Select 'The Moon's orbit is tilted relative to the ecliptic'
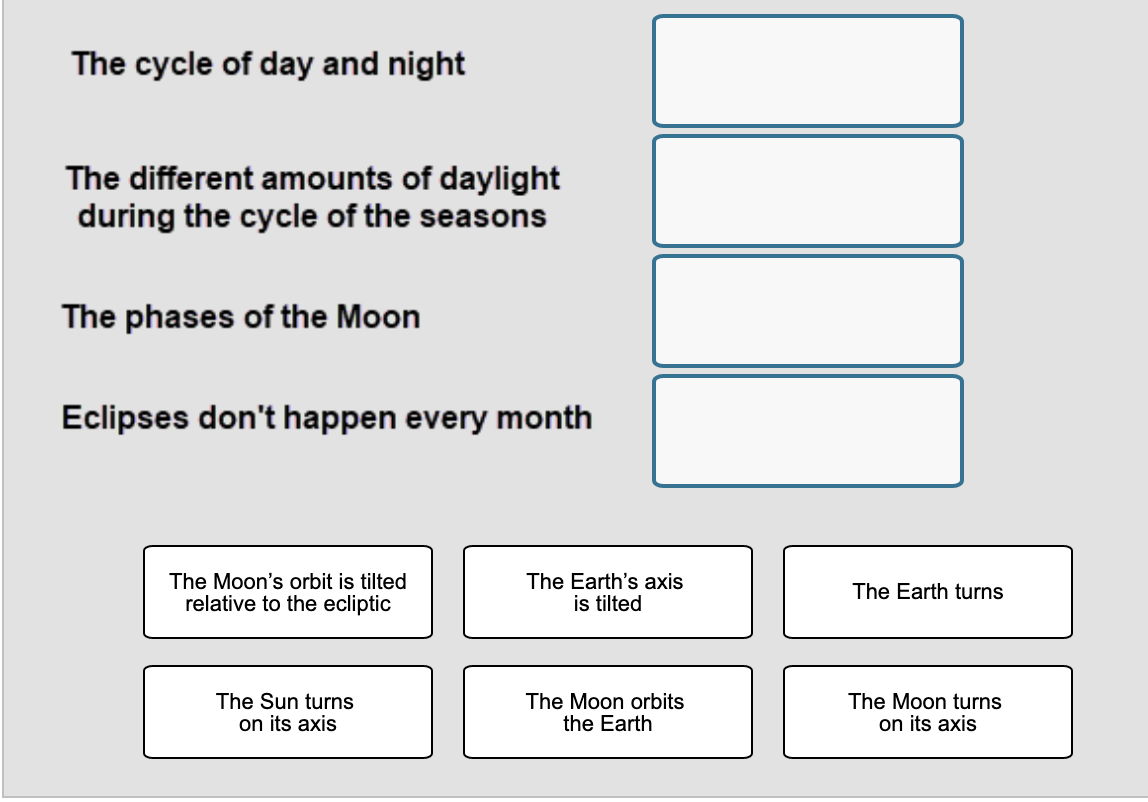1148x802 pixels. [x=287, y=592]
